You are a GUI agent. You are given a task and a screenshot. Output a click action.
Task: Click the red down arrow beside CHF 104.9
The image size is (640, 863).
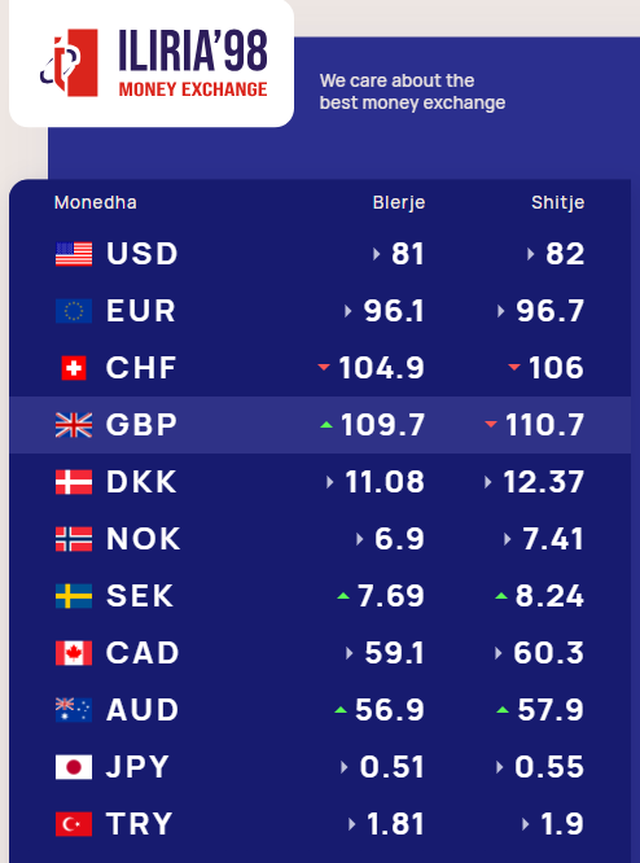click(x=324, y=368)
